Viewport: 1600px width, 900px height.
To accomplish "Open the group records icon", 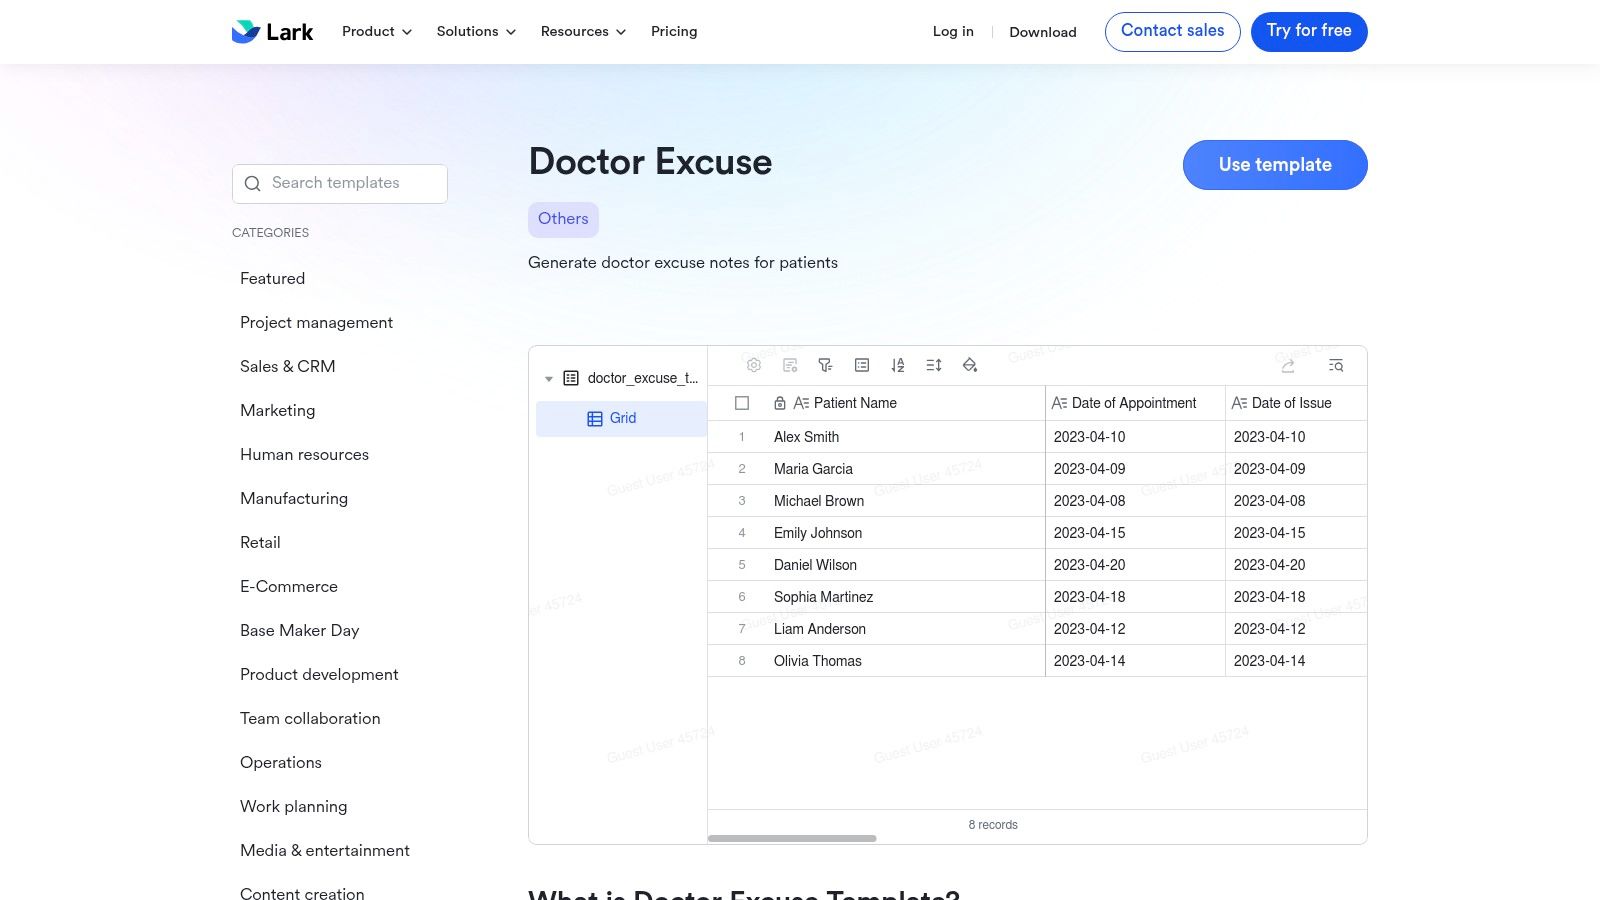I will [862, 365].
